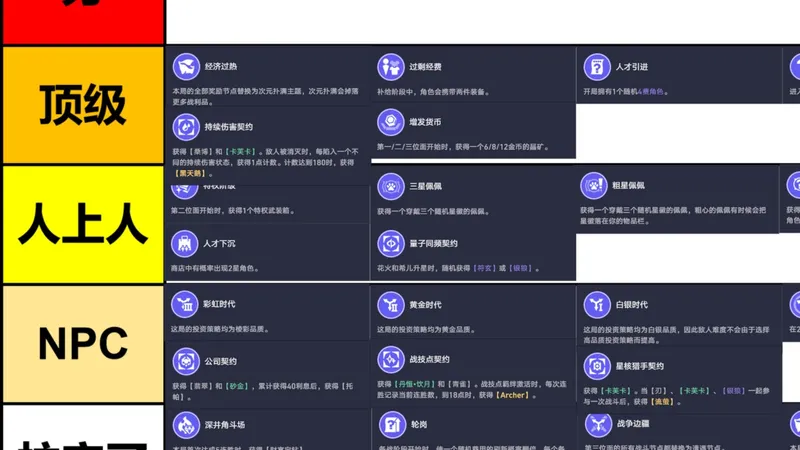Click the 黄金时代 title text

(x=425, y=305)
